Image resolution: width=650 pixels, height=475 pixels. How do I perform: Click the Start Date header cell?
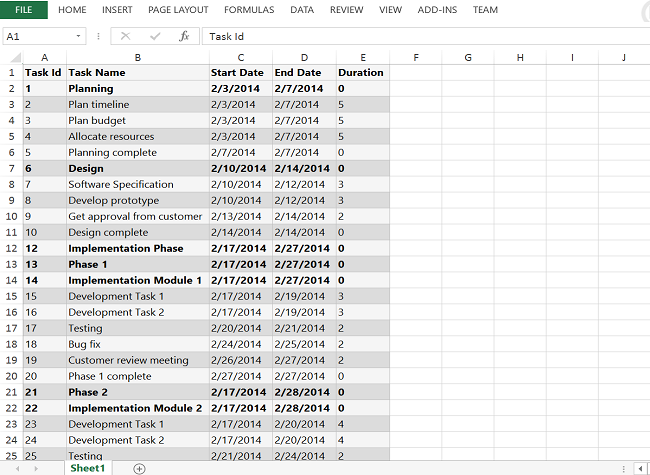click(x=241, y=73)
